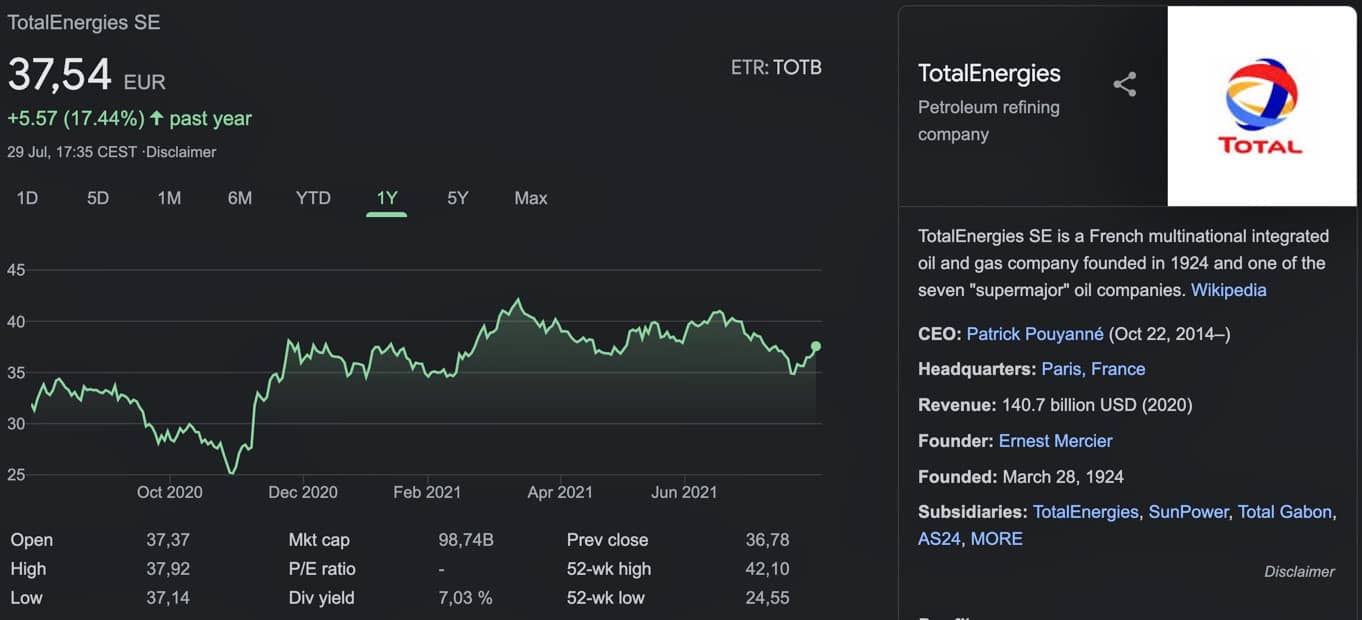Click the 52-wk low value 24,55
The image size is (1362, 620).
tap(767, 598)
